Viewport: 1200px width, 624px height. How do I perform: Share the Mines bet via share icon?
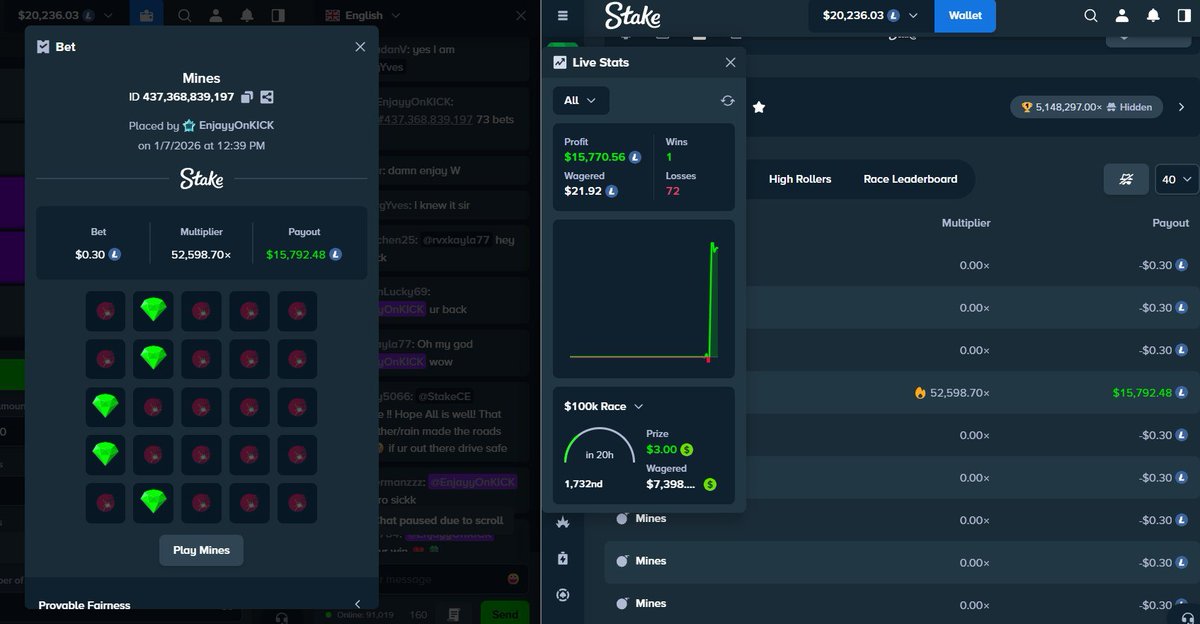267,97
